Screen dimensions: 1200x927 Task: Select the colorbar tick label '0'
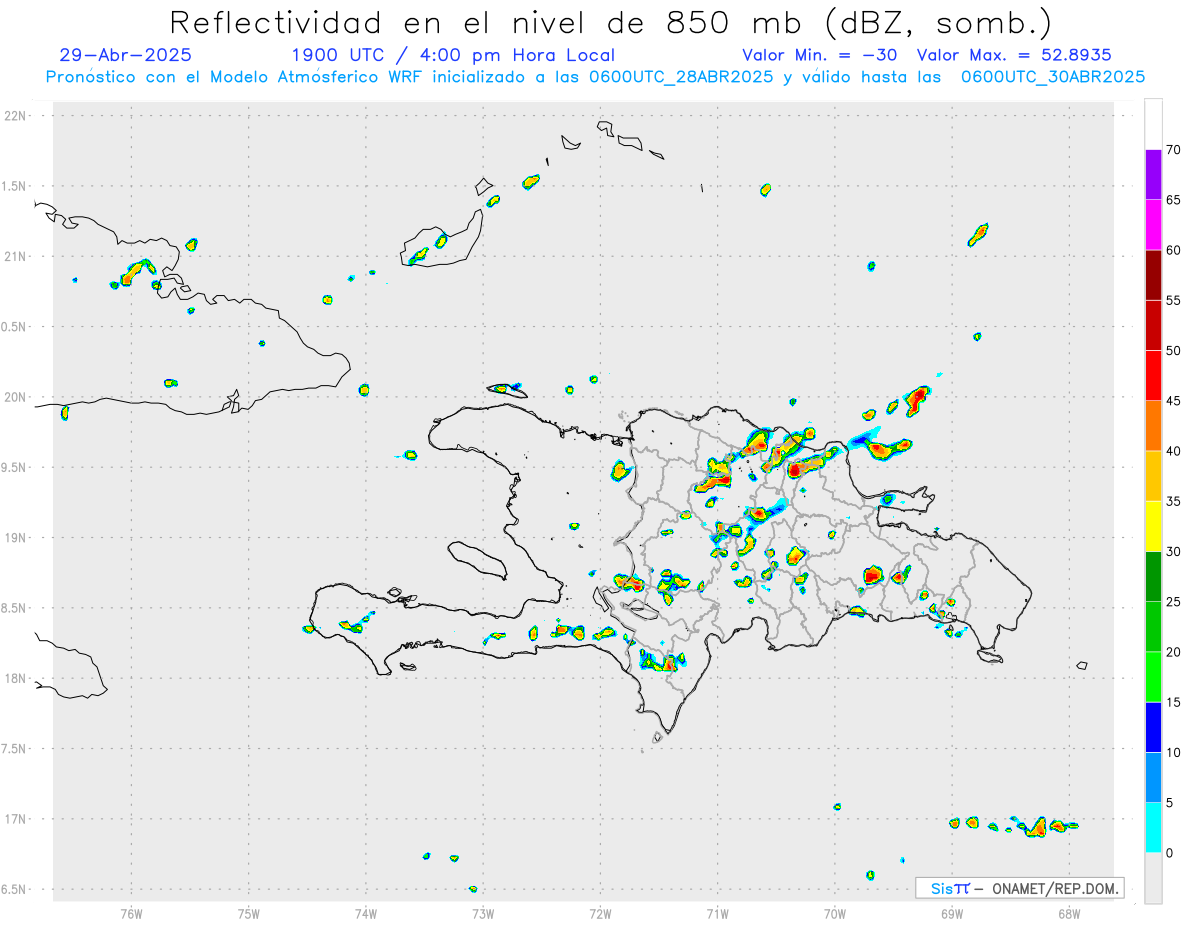click(x=1170, y=853)
